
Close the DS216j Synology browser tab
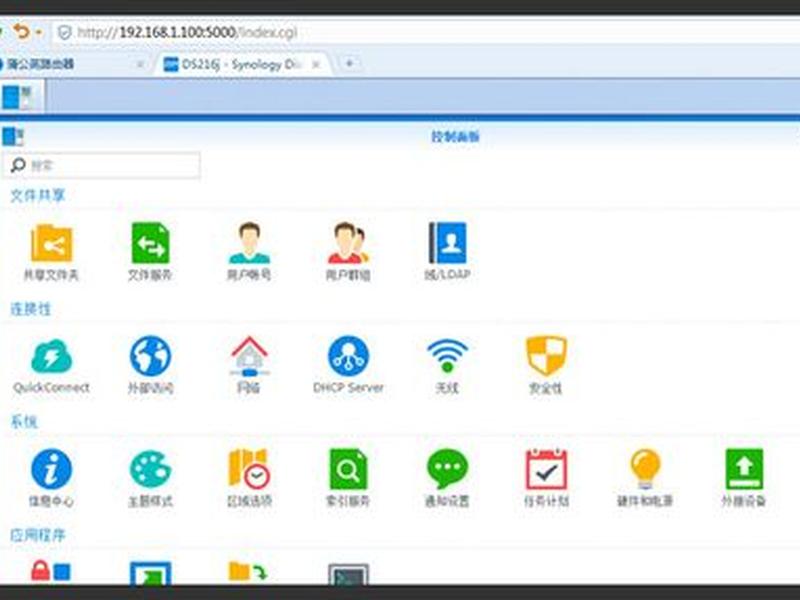pyautogui.click(x=316, y=65)
